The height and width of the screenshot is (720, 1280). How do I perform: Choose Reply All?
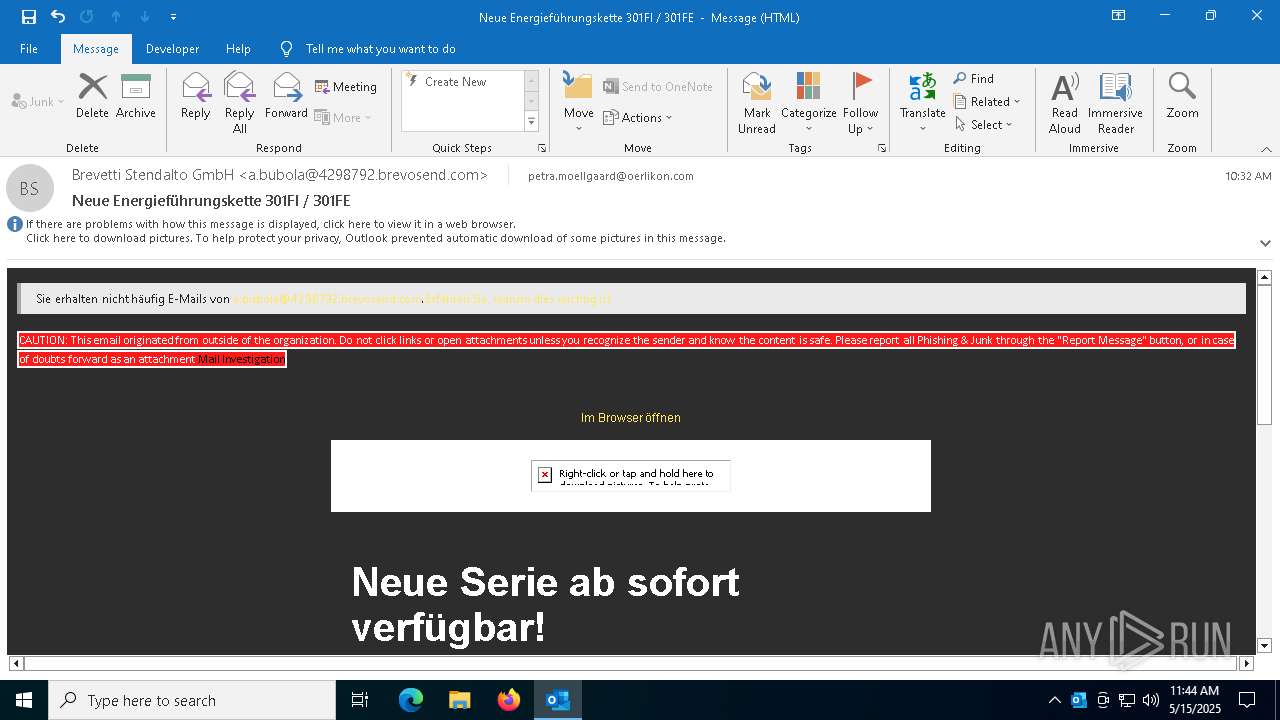(x=240, y=103)
